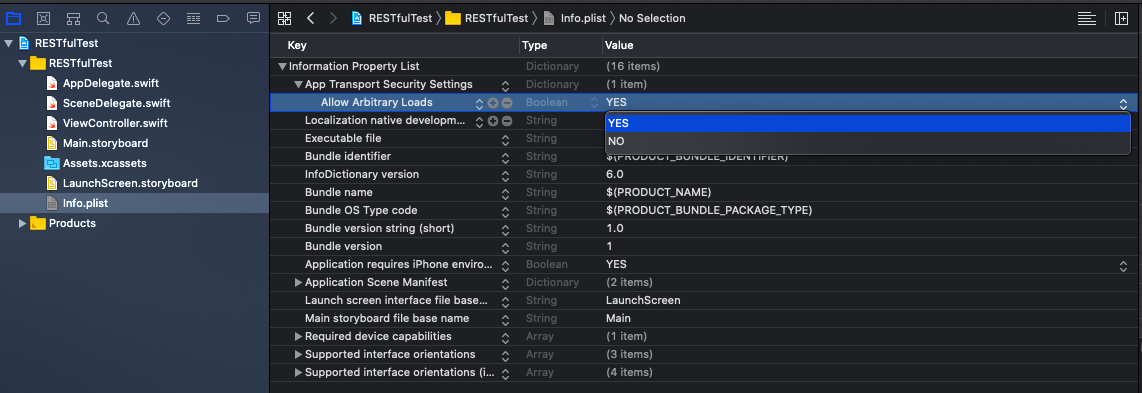Image resolution: width=1142 pixels, height=393 pixels.
Task: Click $(PRODUCT_BUNDLE_PACKAGE_TYPE) value cell
Action: (709, 210)
